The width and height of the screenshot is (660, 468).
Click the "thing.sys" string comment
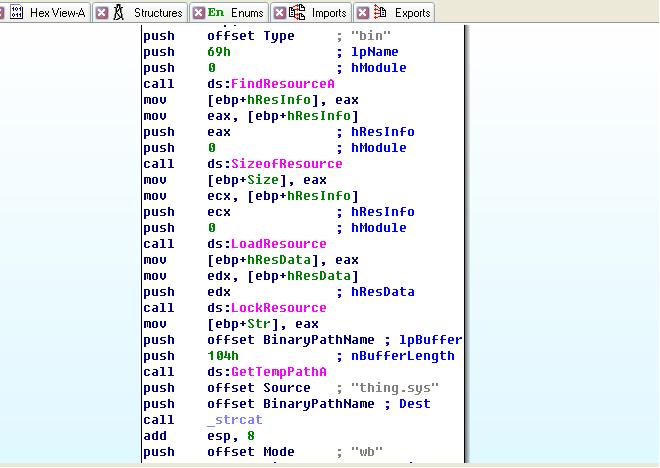394,388
